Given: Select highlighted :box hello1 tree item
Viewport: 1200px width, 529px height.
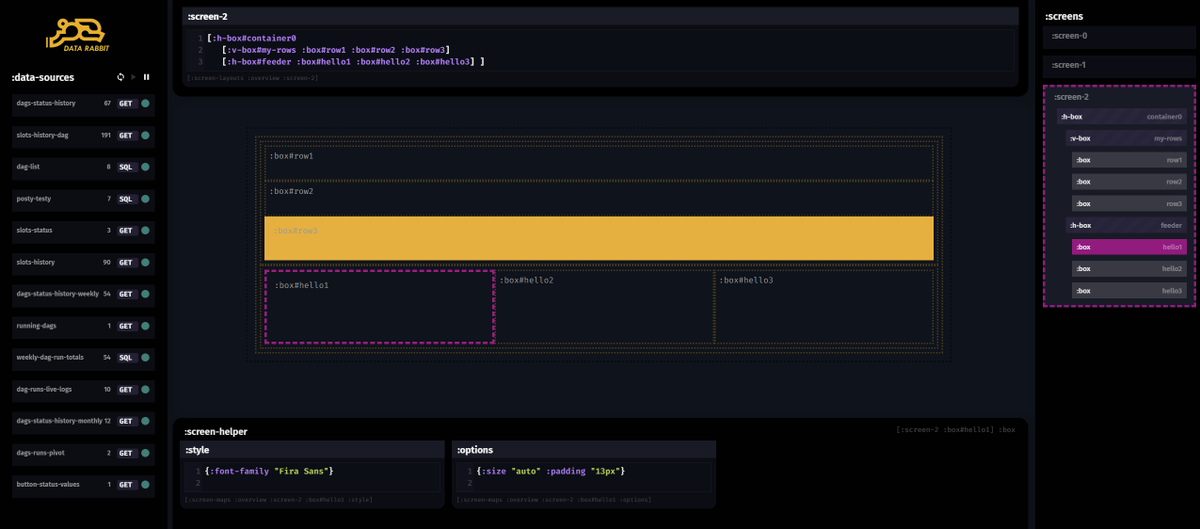Looking at the screenshot, I should coord(1129,247).
